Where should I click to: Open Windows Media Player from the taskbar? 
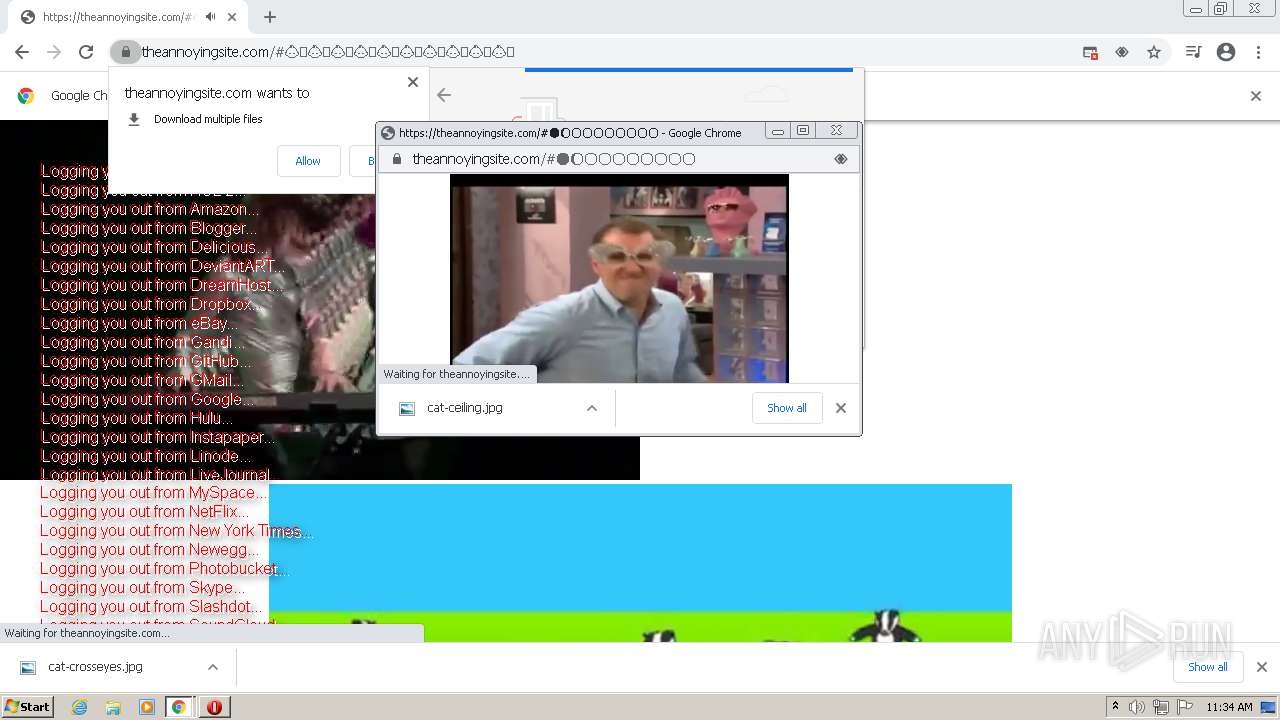tap(146, 707)
